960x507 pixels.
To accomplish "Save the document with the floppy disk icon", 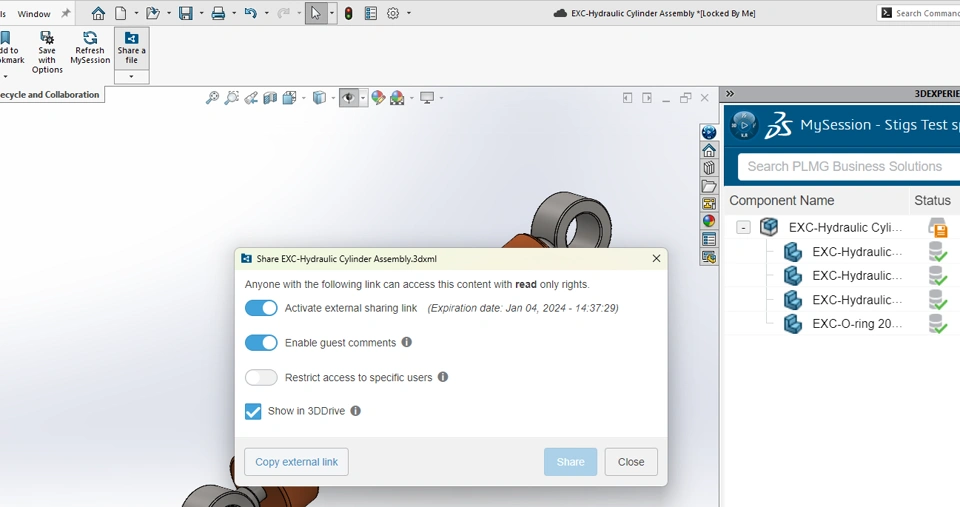I will tap(186, 13).
